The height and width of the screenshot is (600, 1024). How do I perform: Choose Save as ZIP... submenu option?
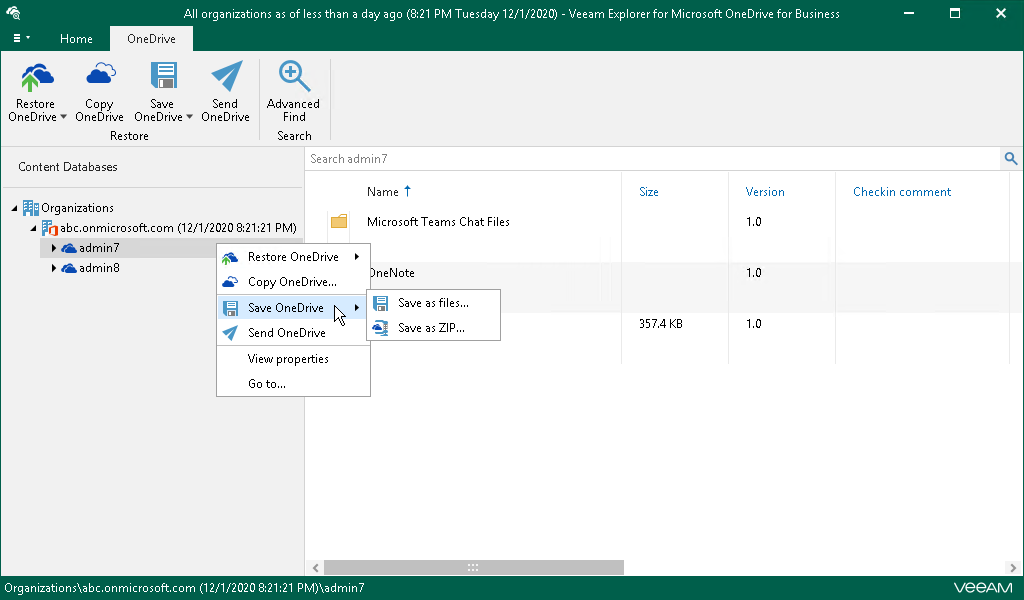434,328
